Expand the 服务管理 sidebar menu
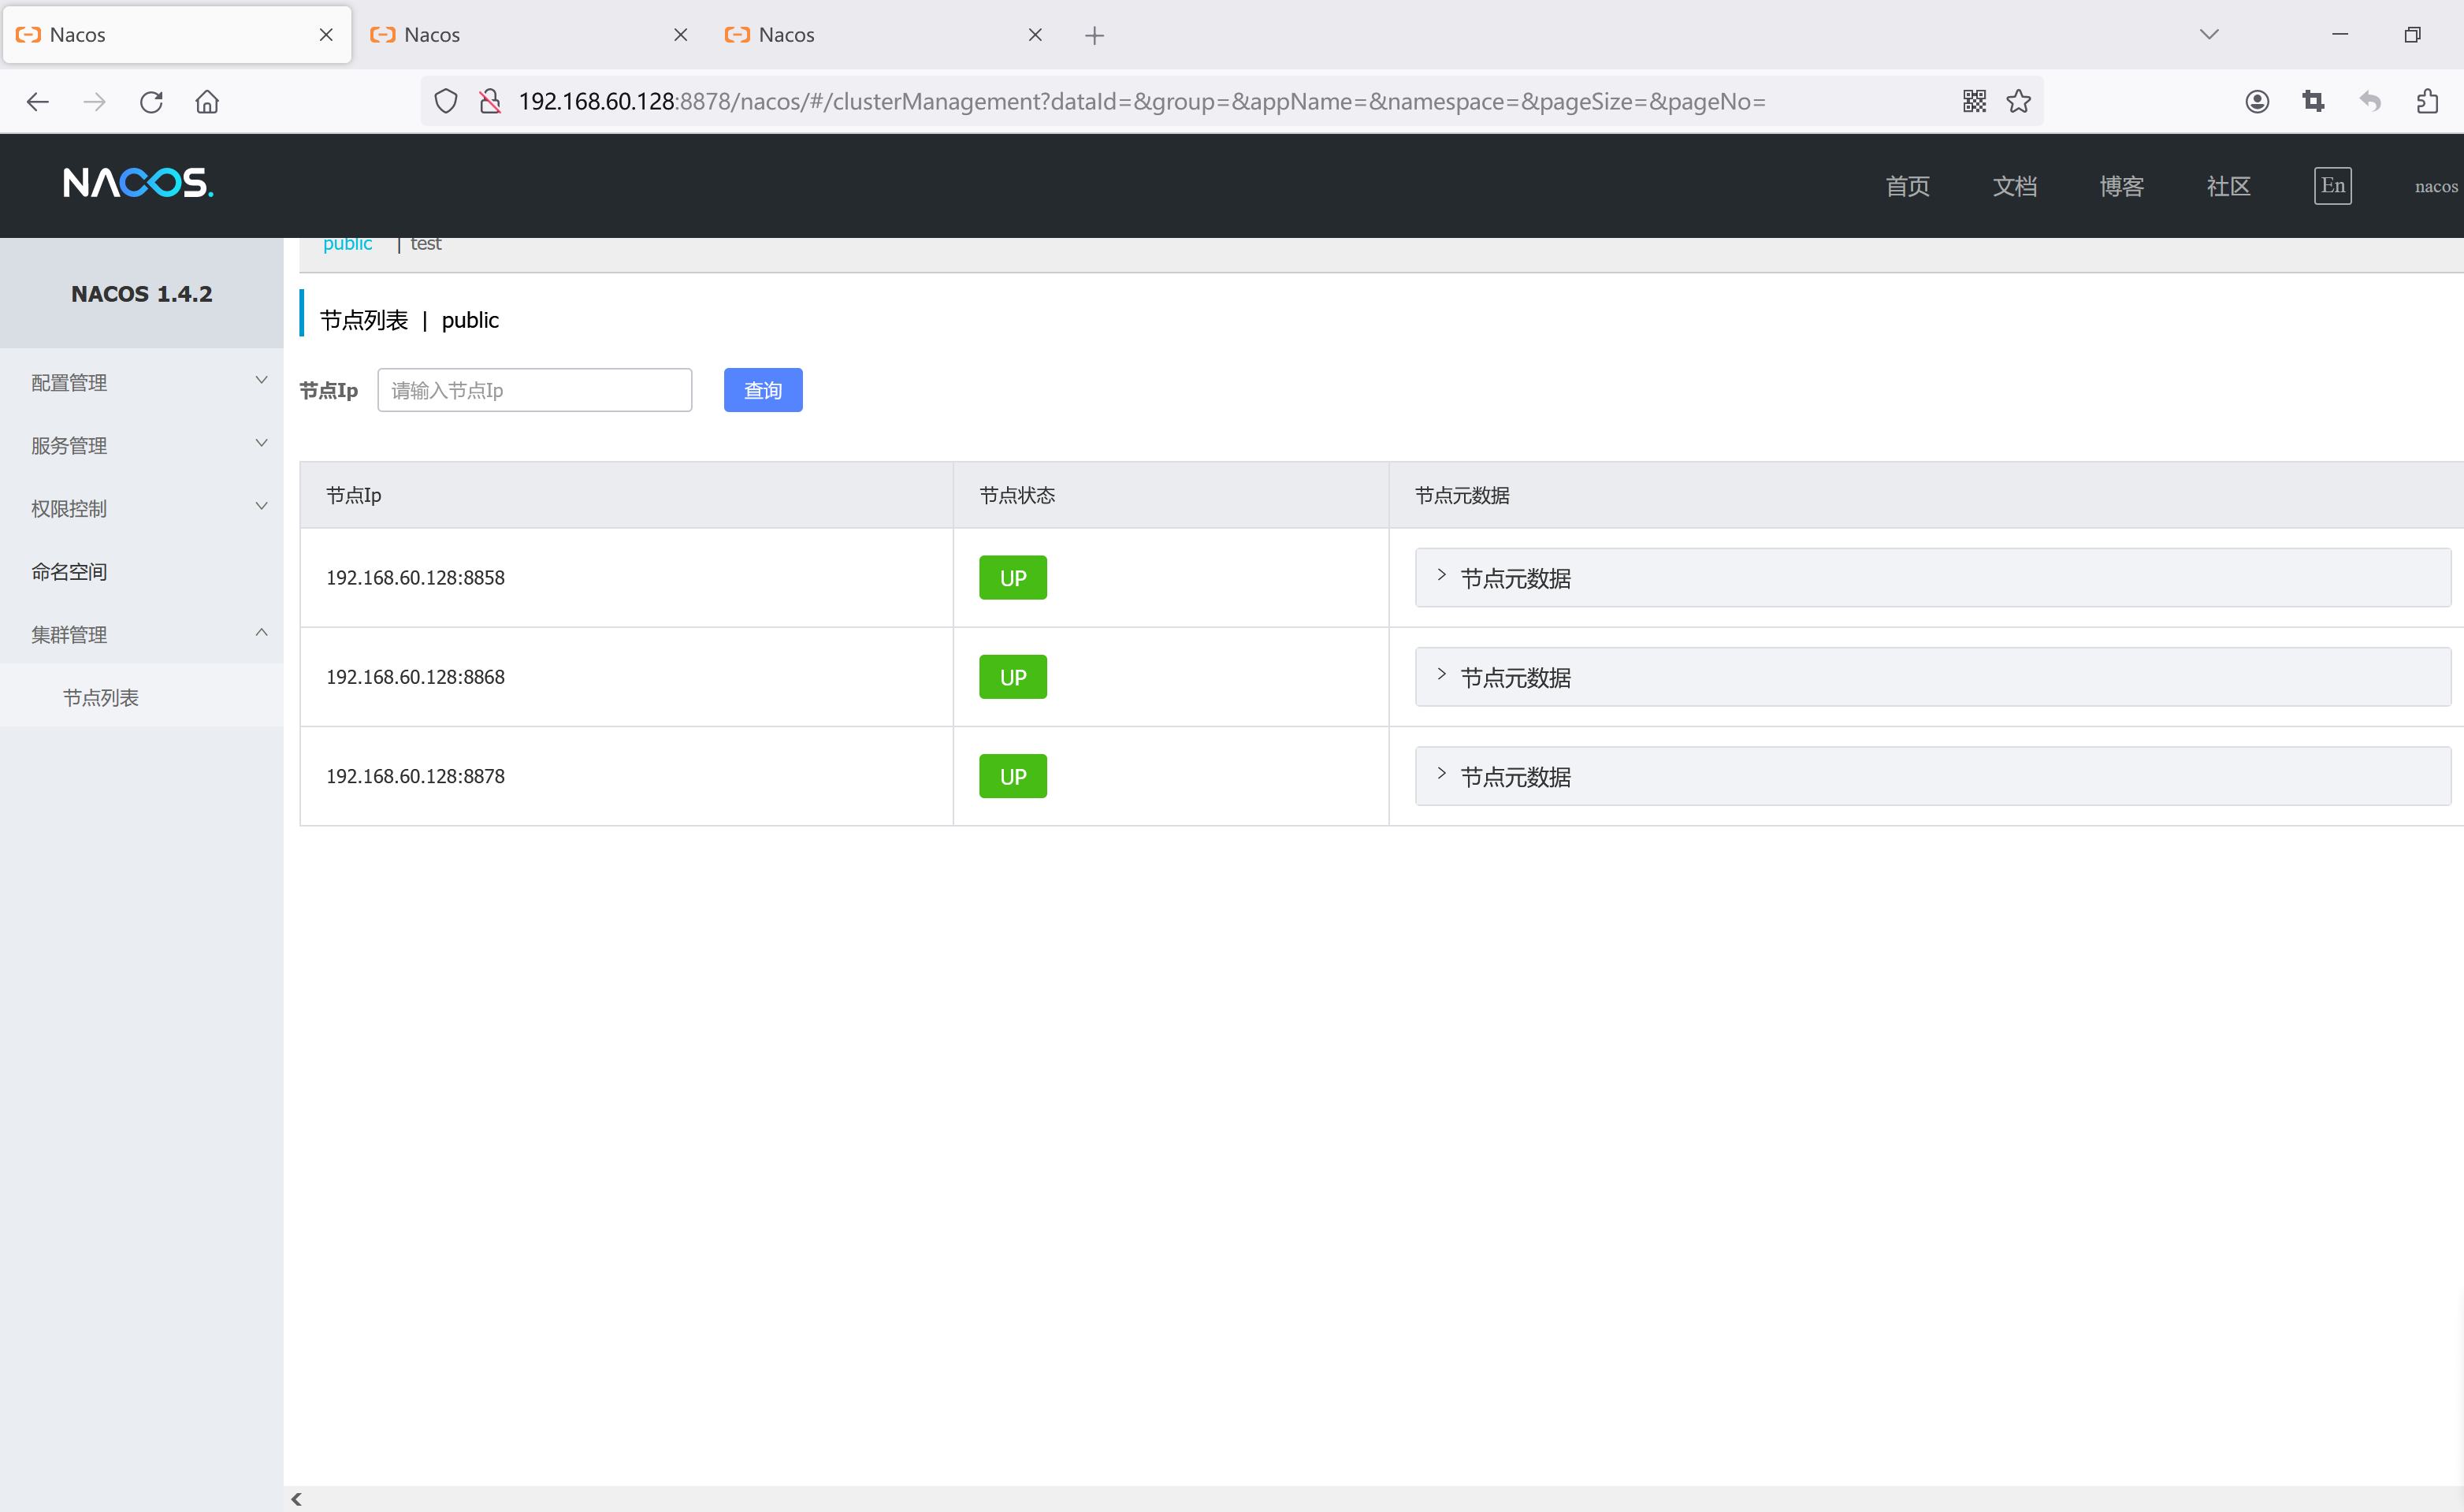The image size is (2464, 1512). 142,446
